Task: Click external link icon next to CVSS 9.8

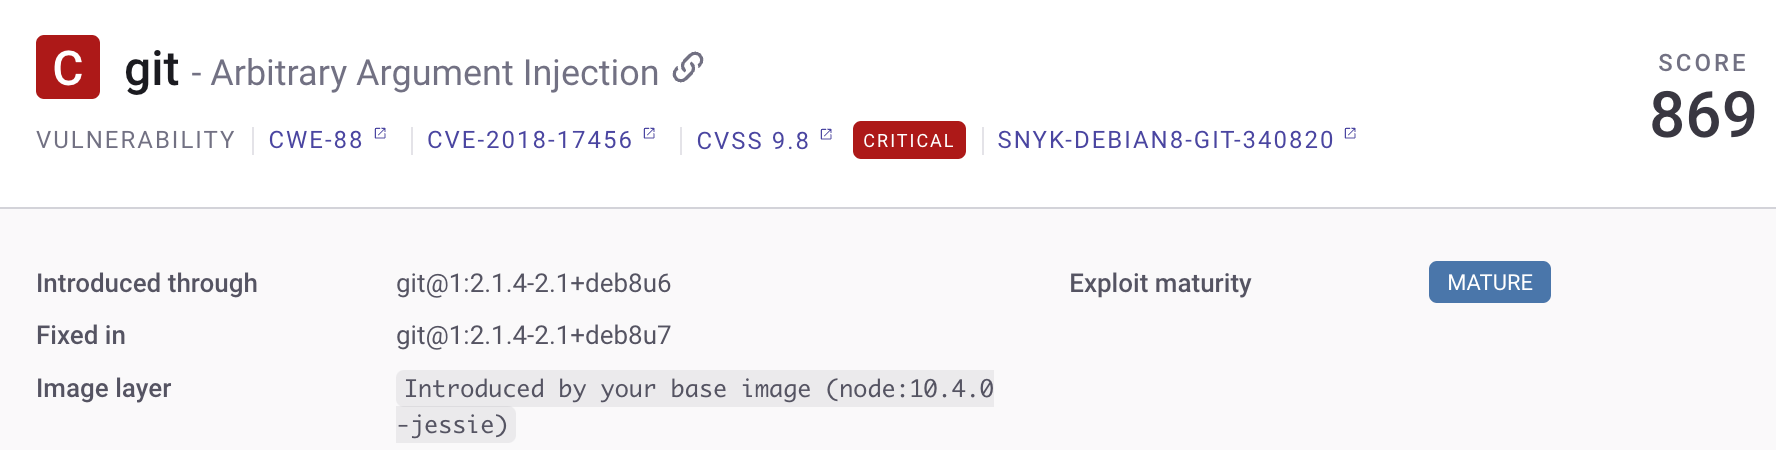Action: [826, 134]
